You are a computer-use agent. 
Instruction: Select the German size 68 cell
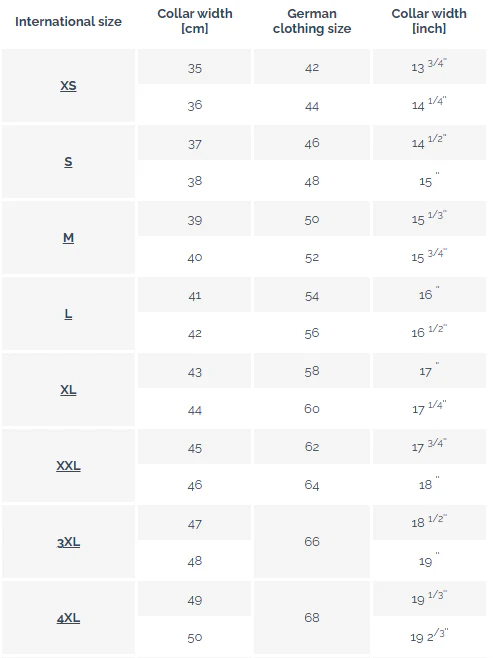[312, 617]
